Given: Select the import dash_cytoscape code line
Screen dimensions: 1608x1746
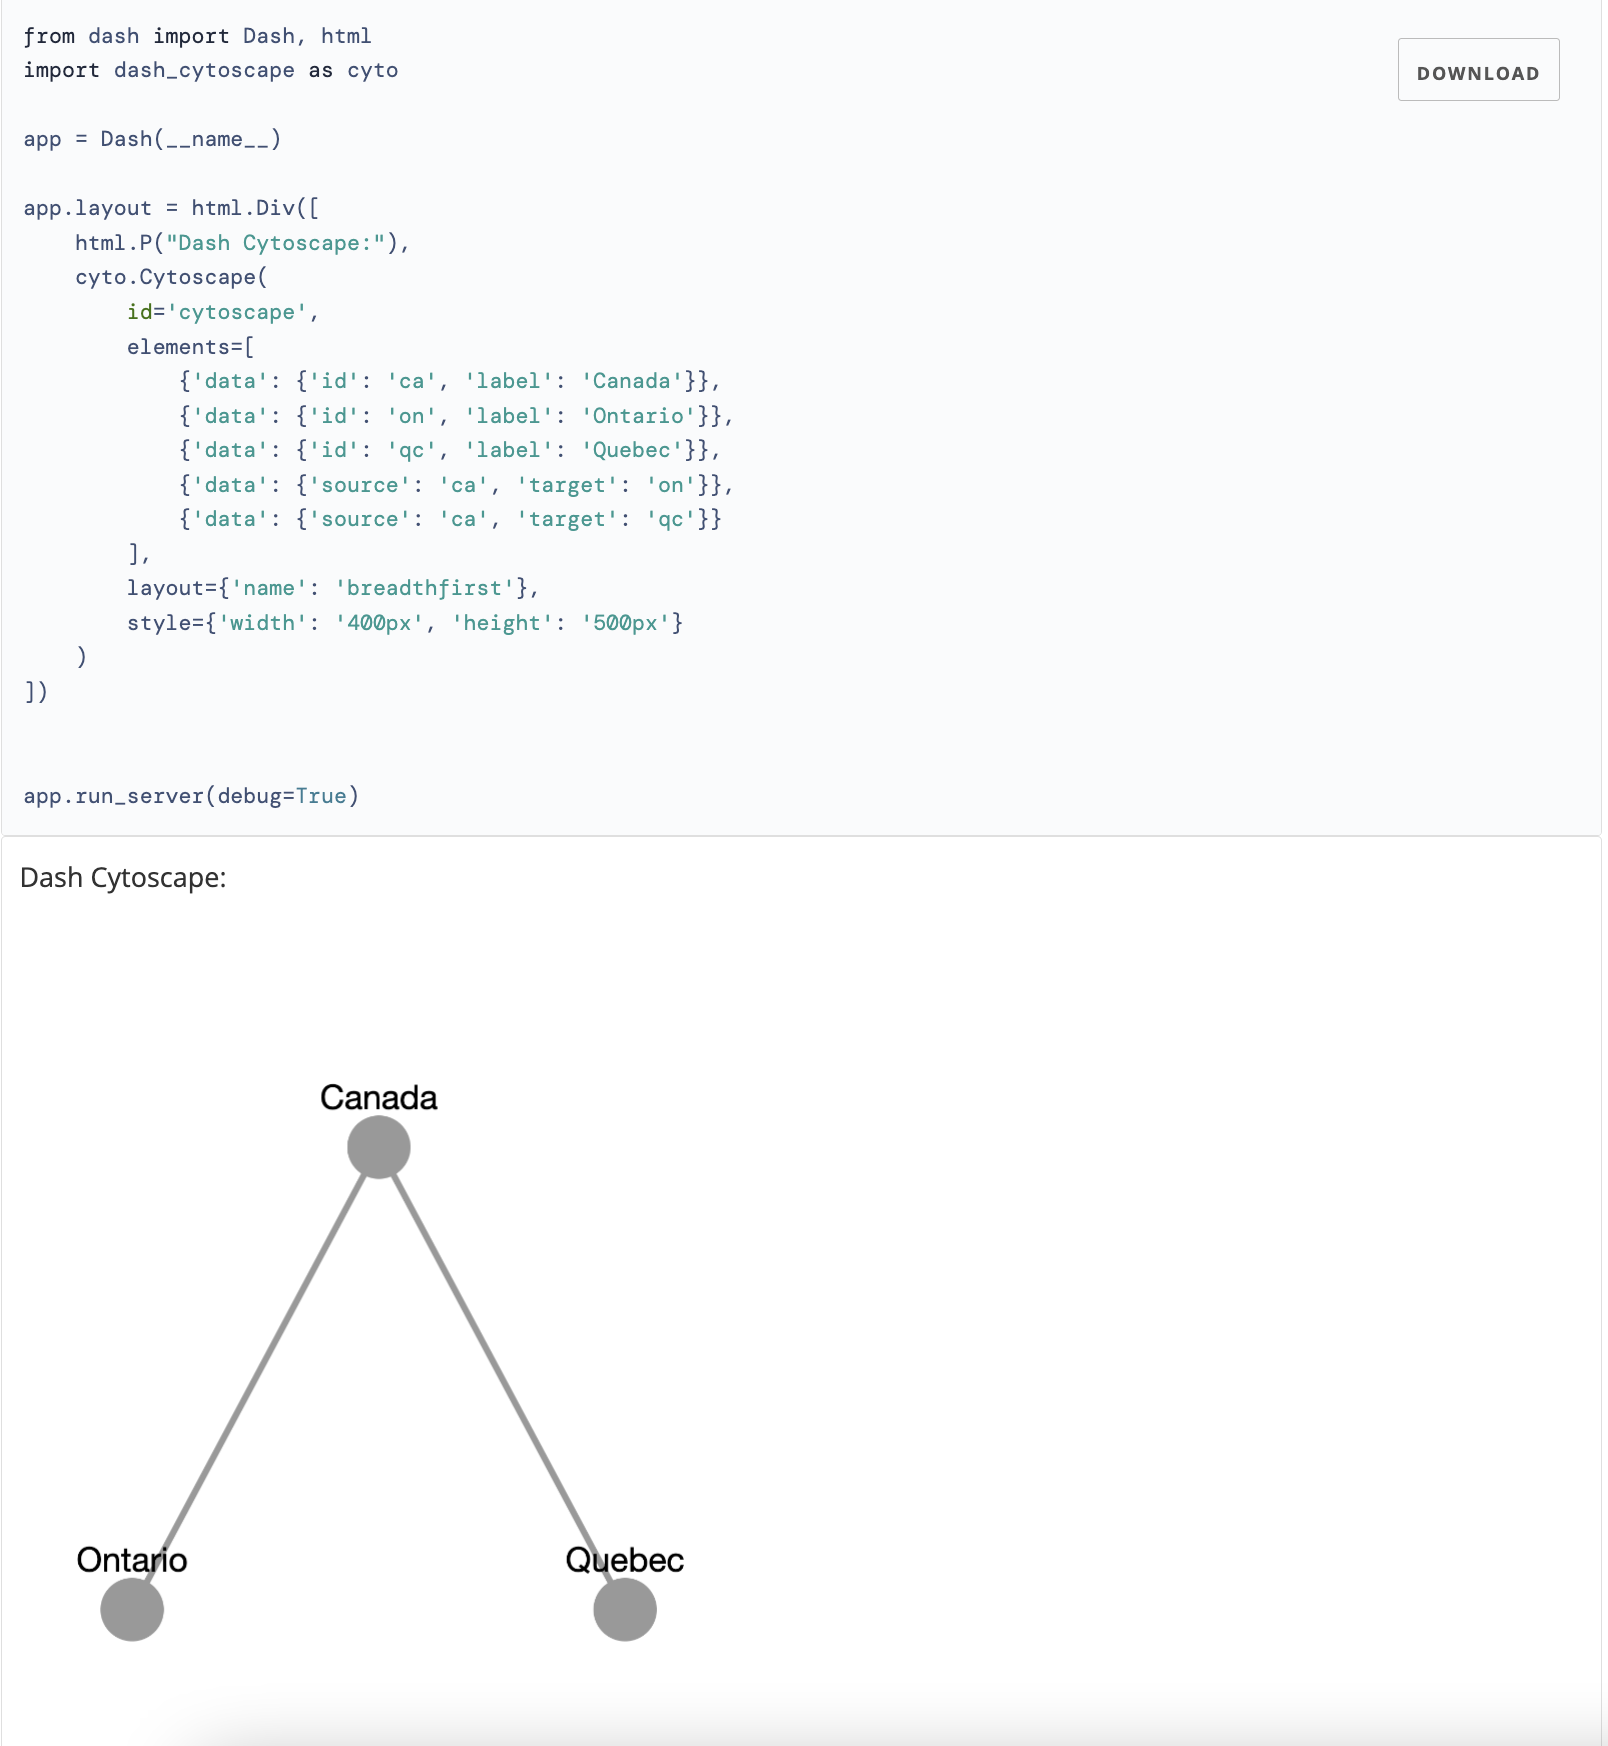Looking at the screenshot, I should [x=210, y=70].
